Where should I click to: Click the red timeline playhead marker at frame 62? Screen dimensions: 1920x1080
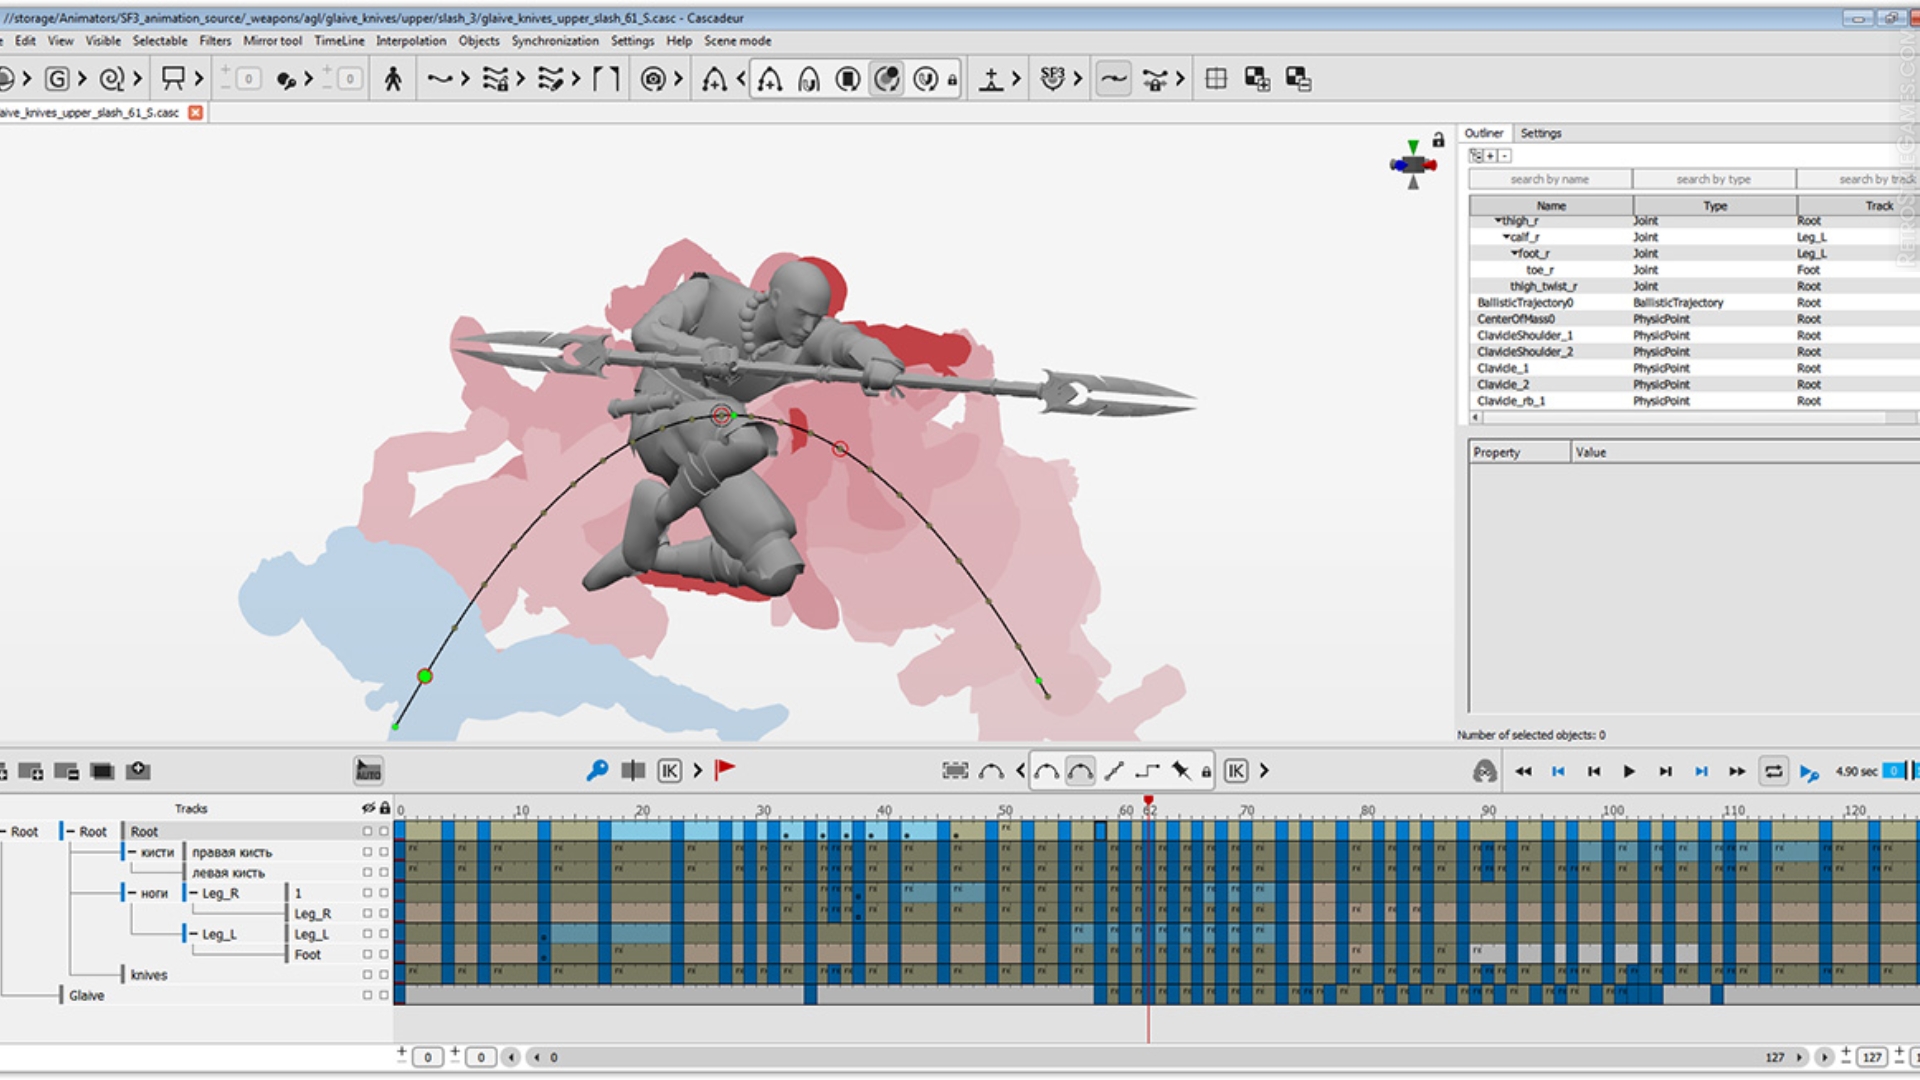pyautogui.click(x=1148, y=800)
